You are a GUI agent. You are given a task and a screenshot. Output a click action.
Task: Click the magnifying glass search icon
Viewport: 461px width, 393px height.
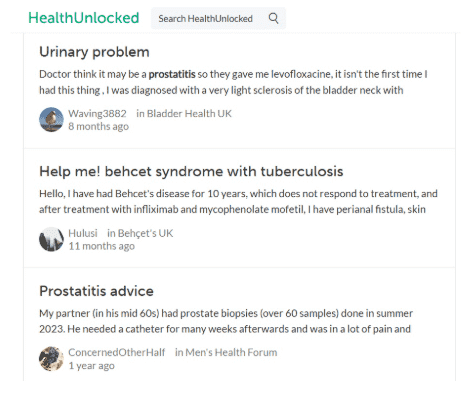(273, 18)
